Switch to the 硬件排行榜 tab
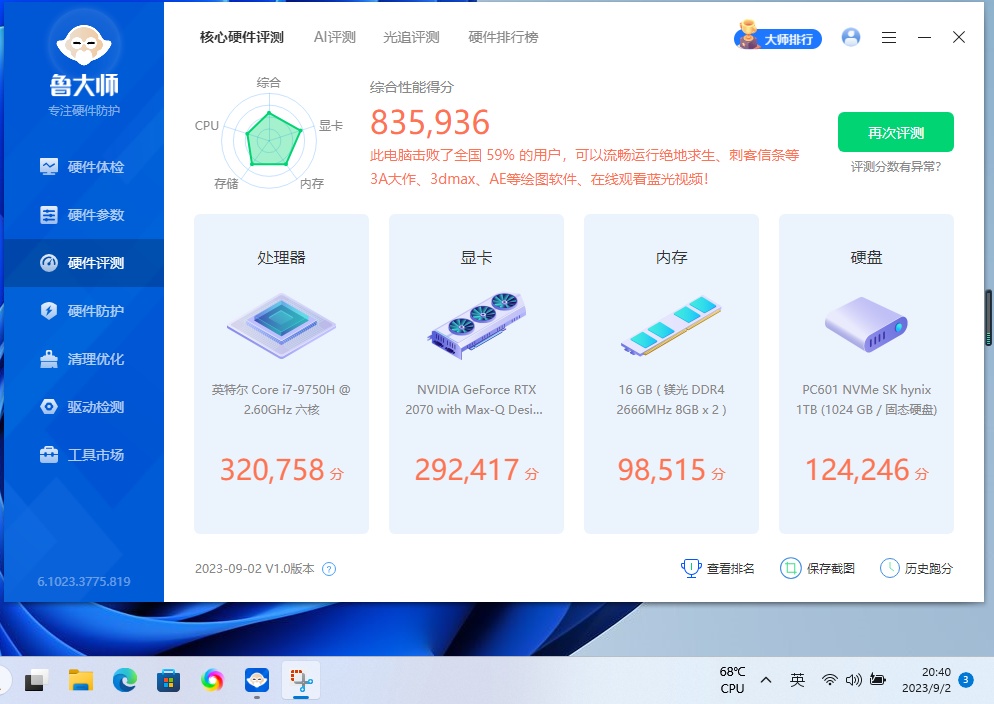The height and width of the screenshot is (704, 994). point(503,37)
